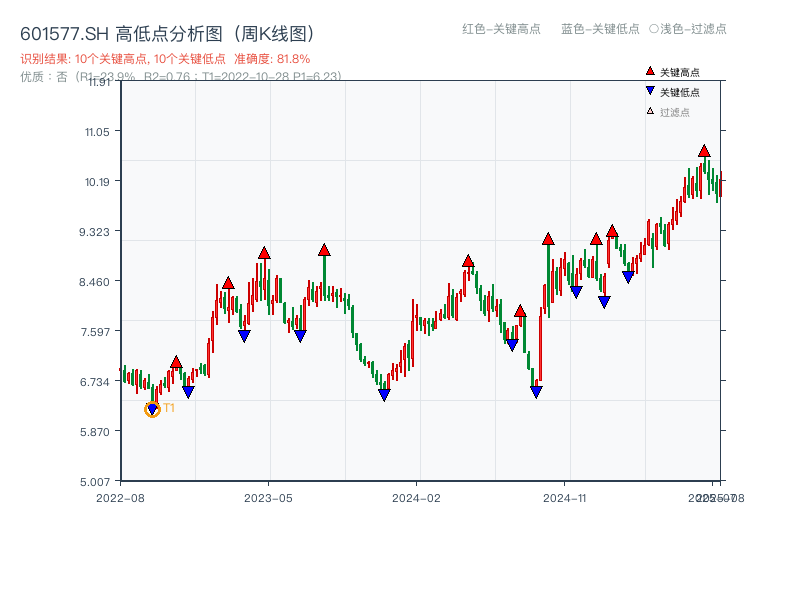Click the 8.460 y-axis label
The image size is (800, 600).
pos(94,282)
